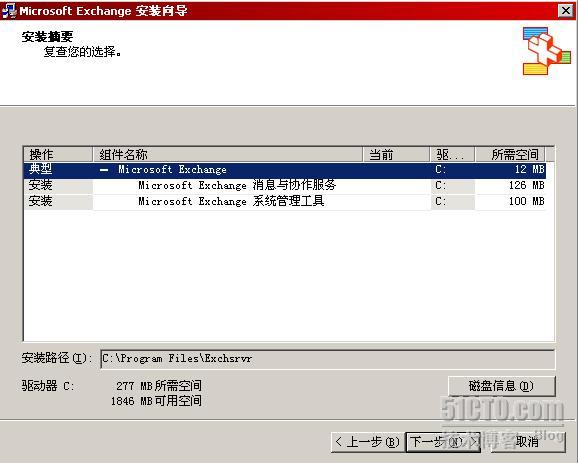Click the 安装摘要 heading
578x463 pixels.
point(47,36)
